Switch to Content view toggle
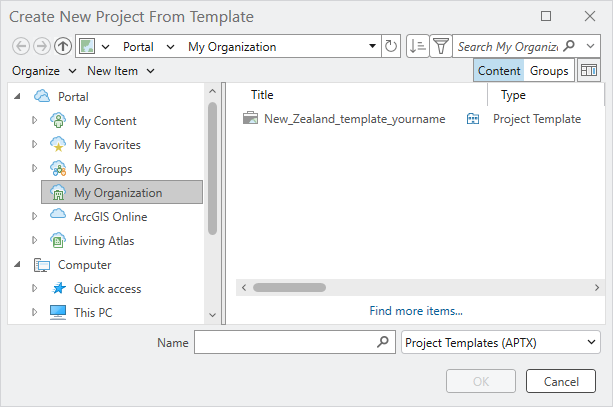The image size is (613, 407). pyautogui.click(x=499, y=71)
